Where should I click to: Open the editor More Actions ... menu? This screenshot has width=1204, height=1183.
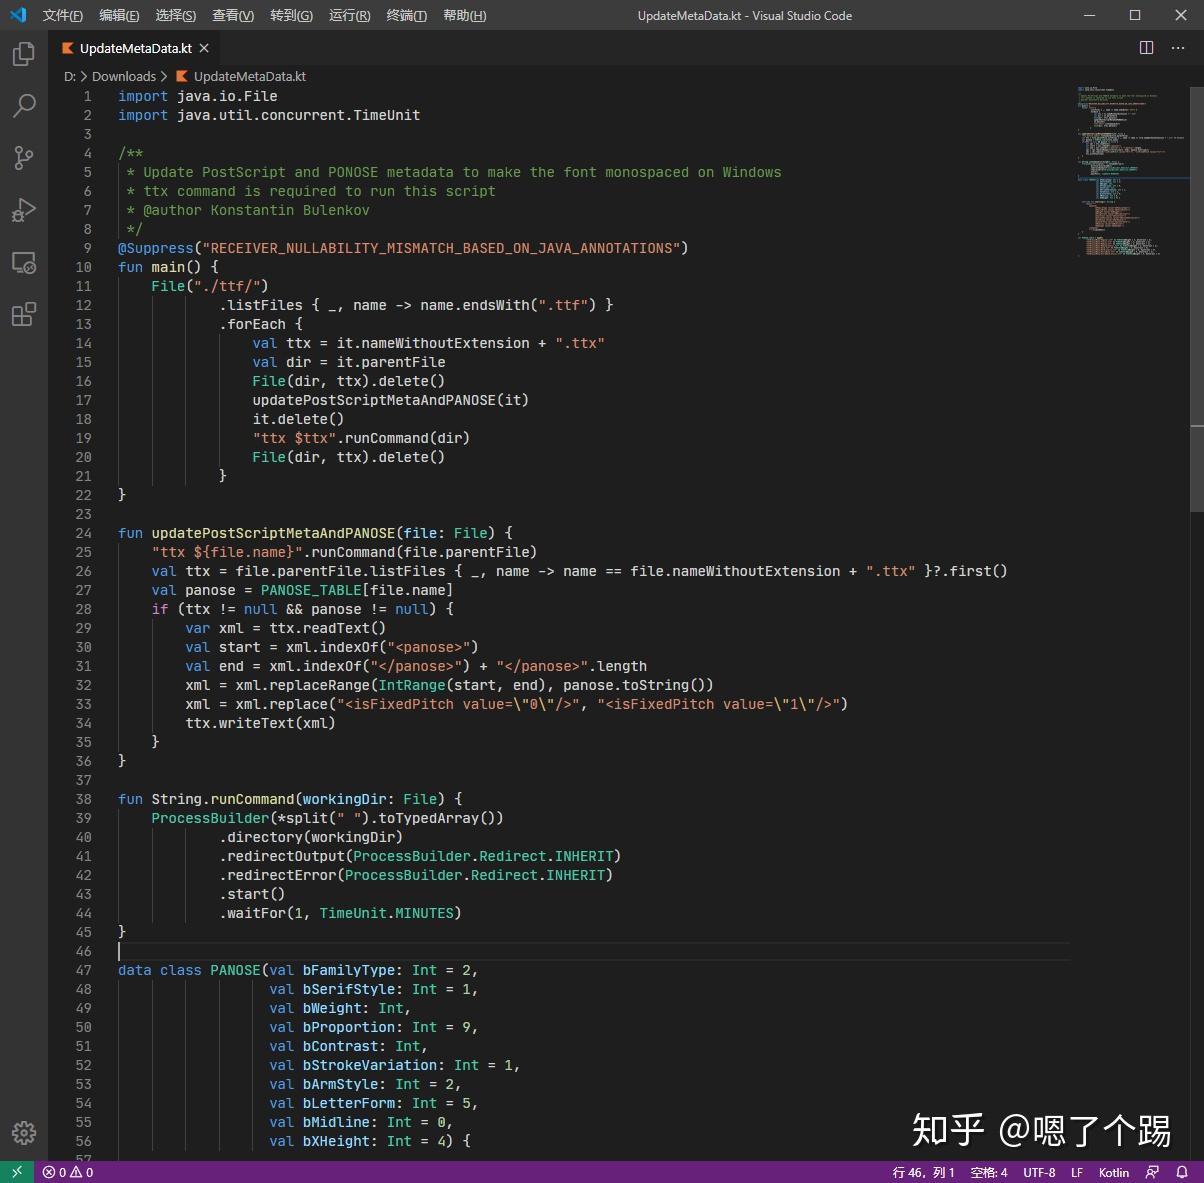(x=1178, y=47)
